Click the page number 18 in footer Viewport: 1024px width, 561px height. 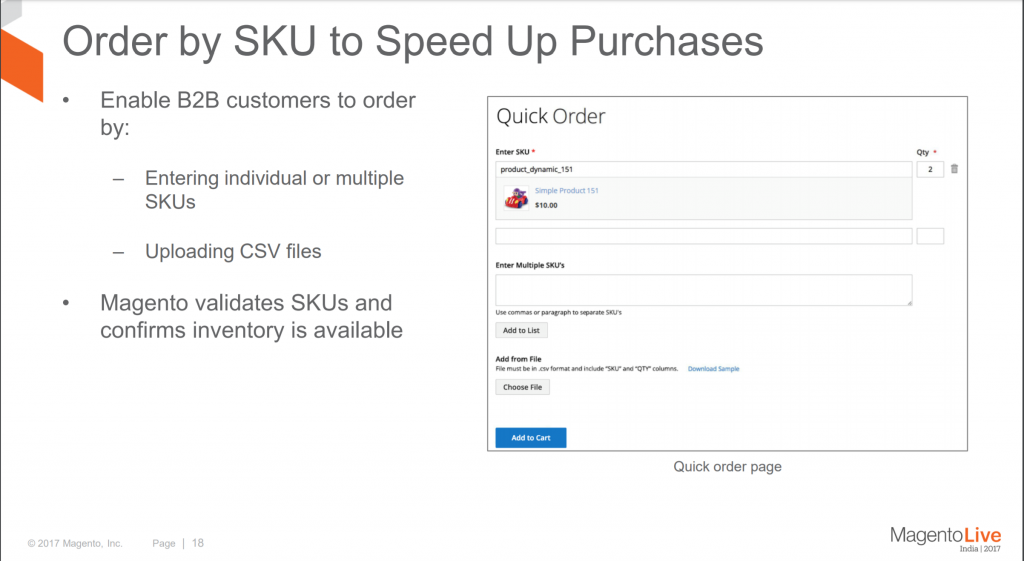198,543
